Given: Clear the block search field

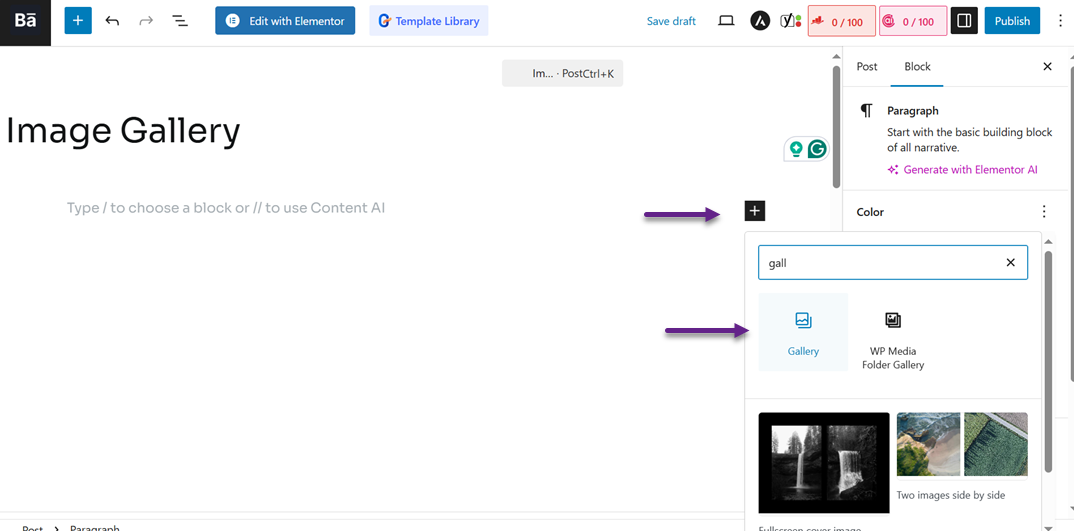Looking at the screenshot, I should pyautogui.click(x=1010, y=263).
